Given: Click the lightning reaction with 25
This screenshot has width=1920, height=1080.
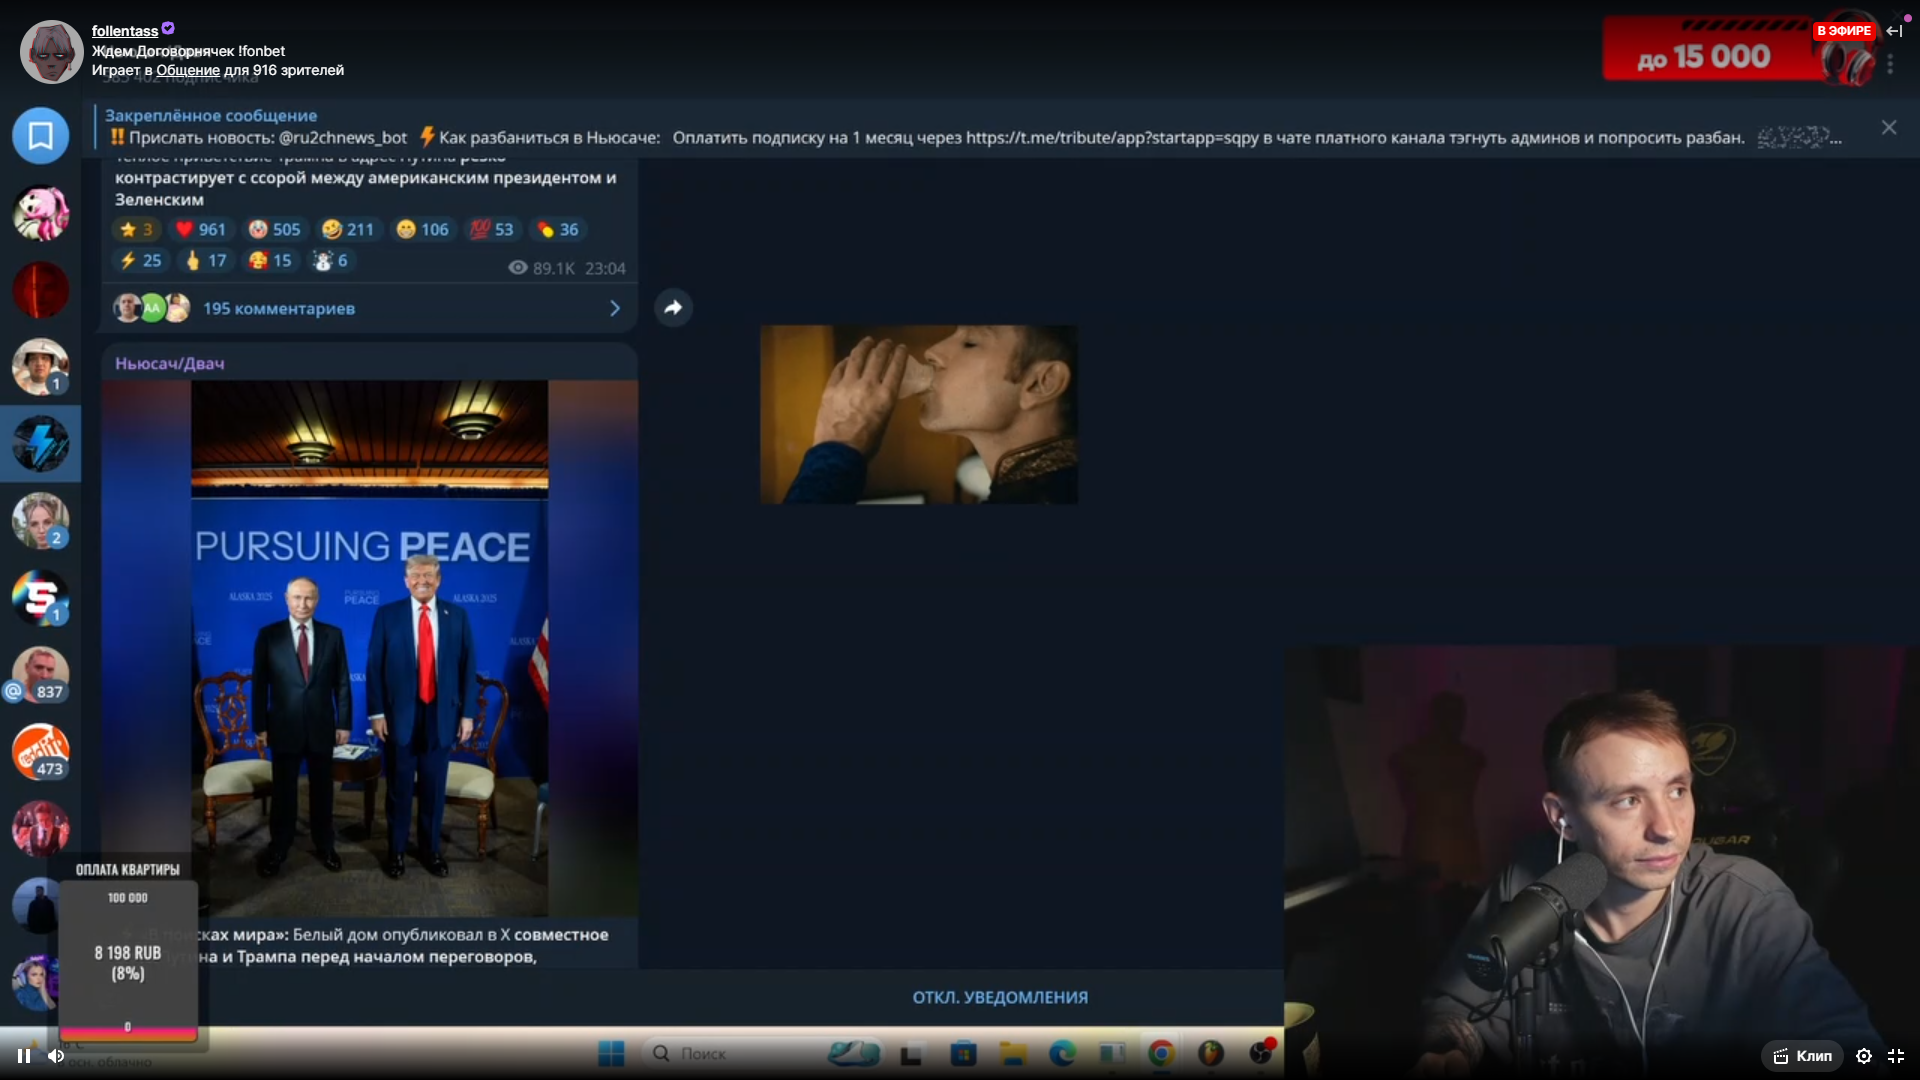Looking at the screenshot, I should click(x=141, y=260).
